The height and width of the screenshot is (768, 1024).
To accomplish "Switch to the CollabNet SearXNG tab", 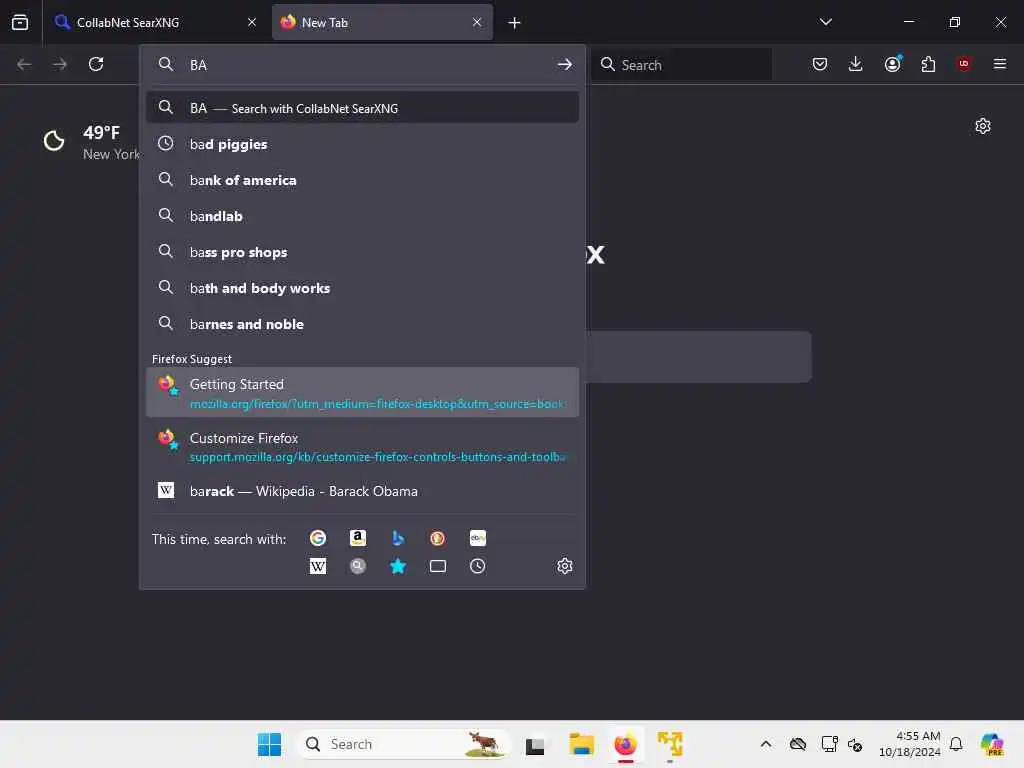I will tap(154, 22).
